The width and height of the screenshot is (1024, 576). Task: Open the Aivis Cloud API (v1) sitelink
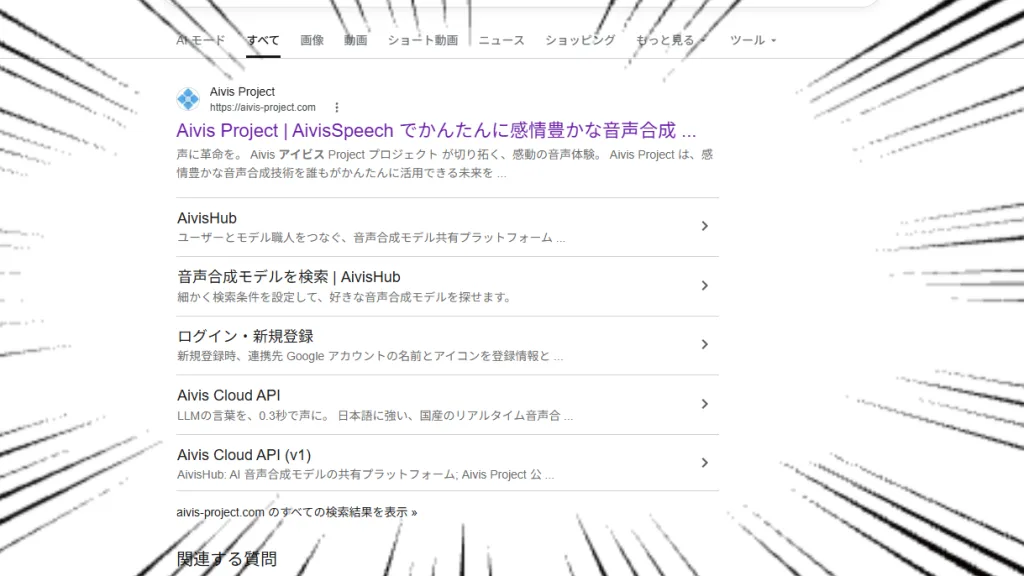tap(244, 455)
